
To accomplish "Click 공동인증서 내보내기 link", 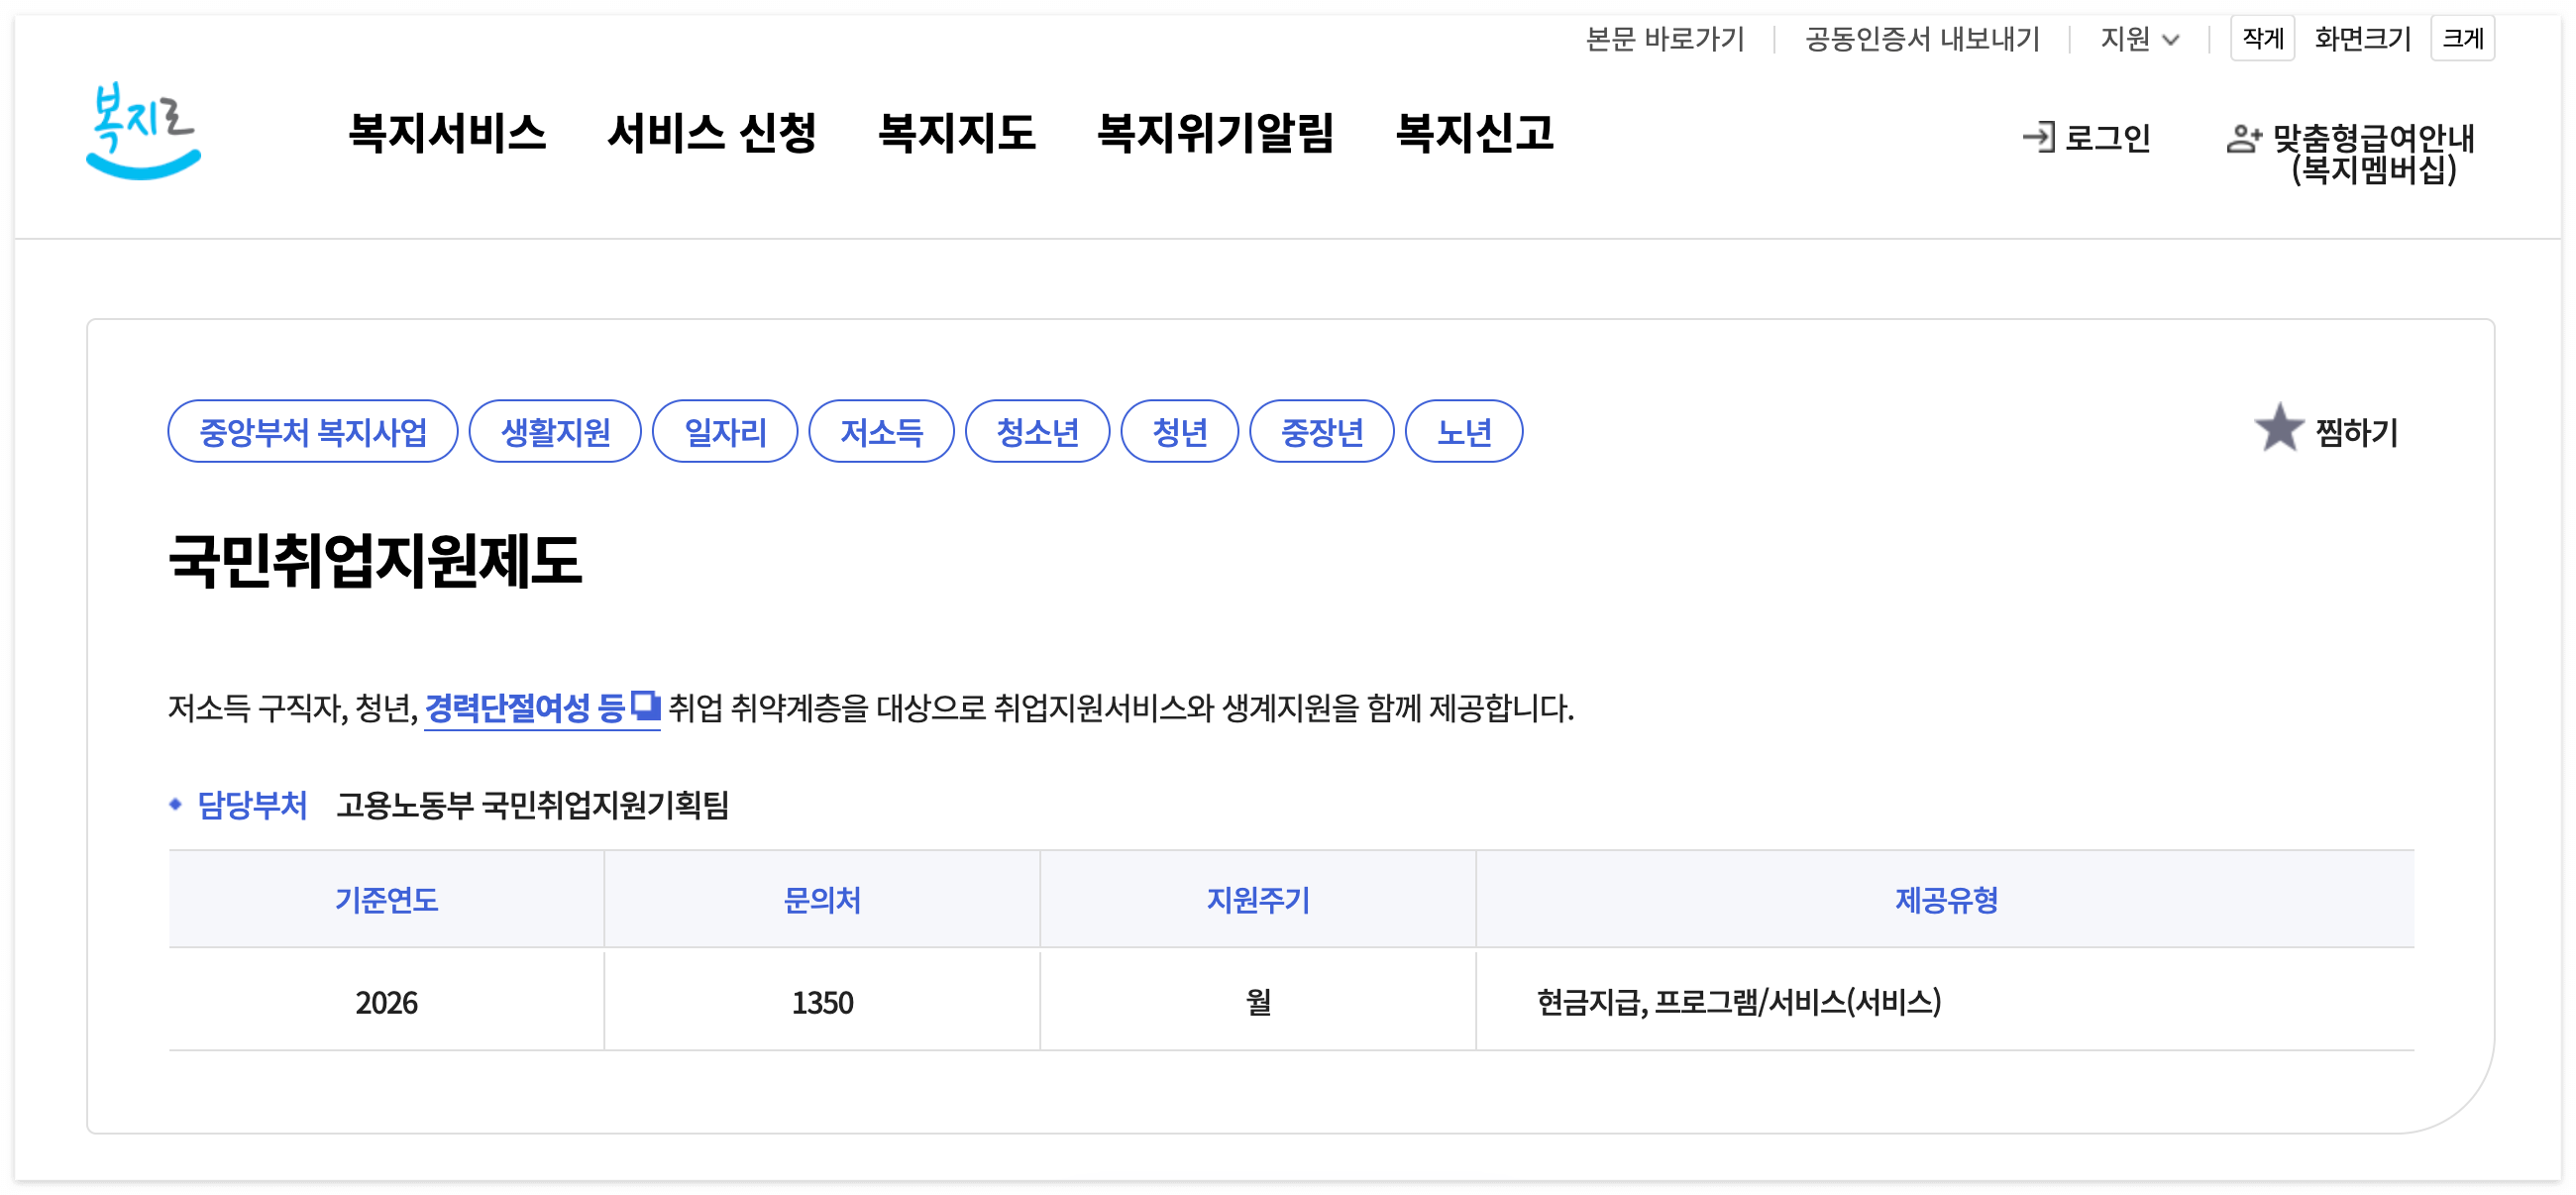I will (1921, 39).
